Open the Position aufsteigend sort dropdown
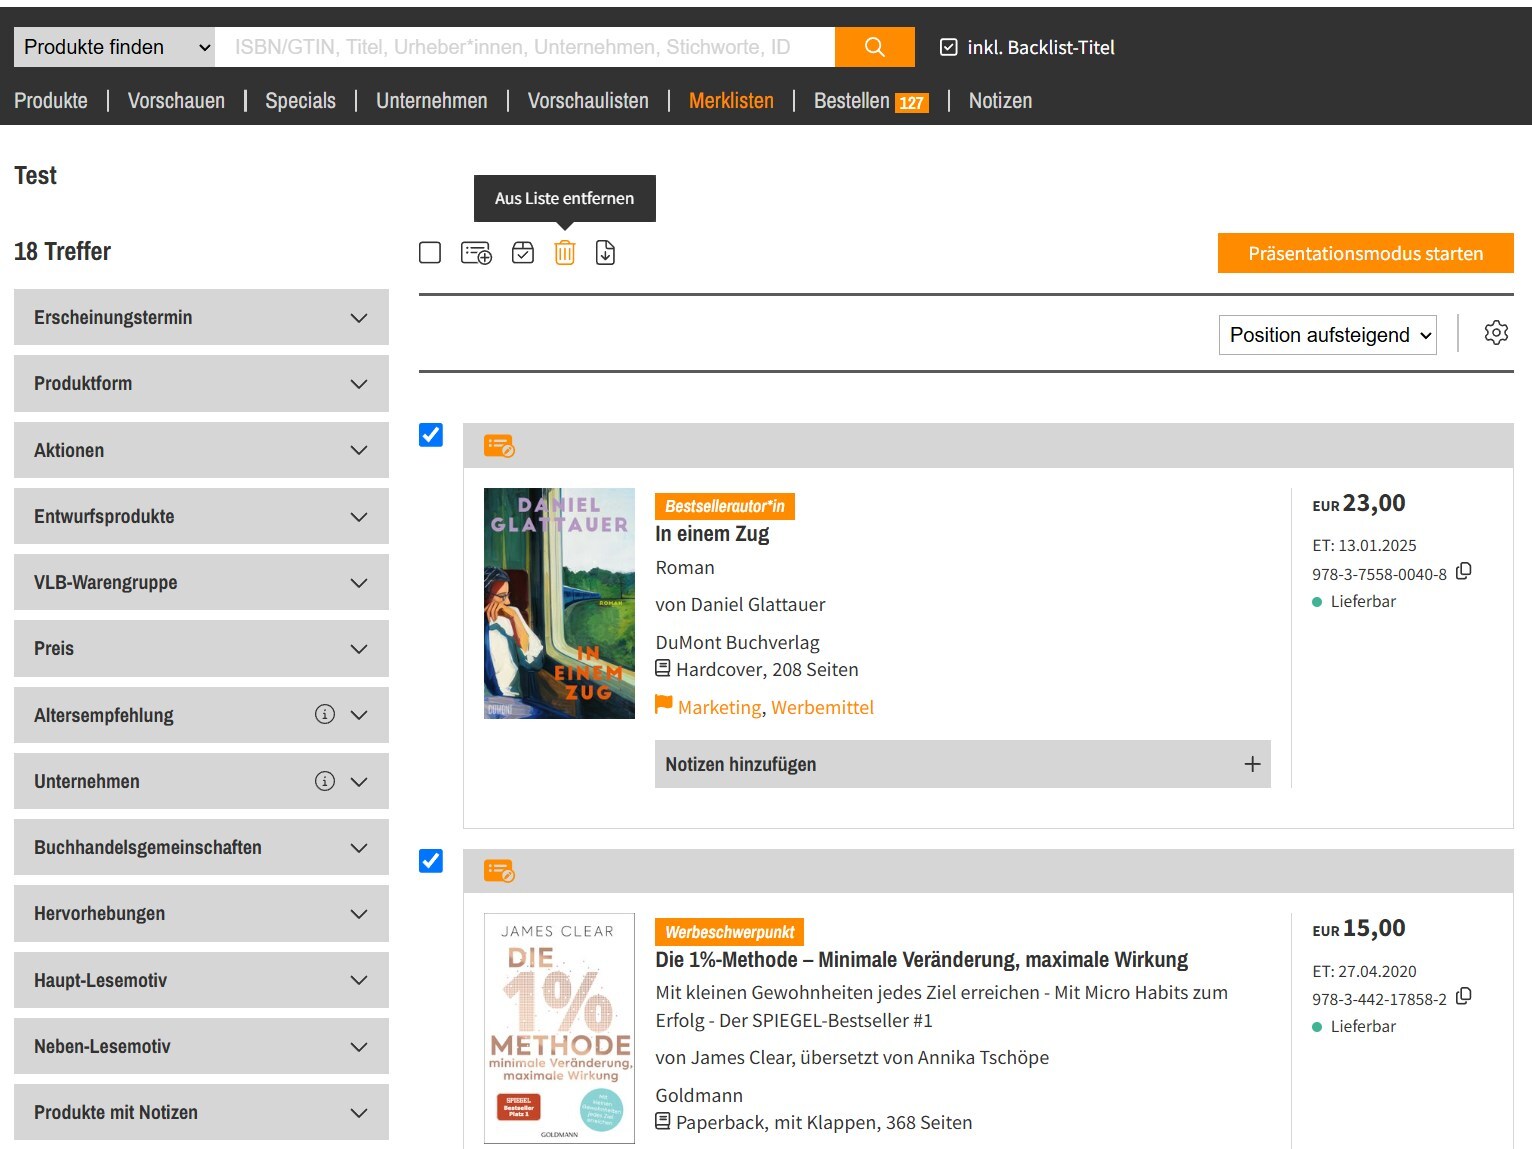The image size is (1532, 1149). coord(1327,335)
